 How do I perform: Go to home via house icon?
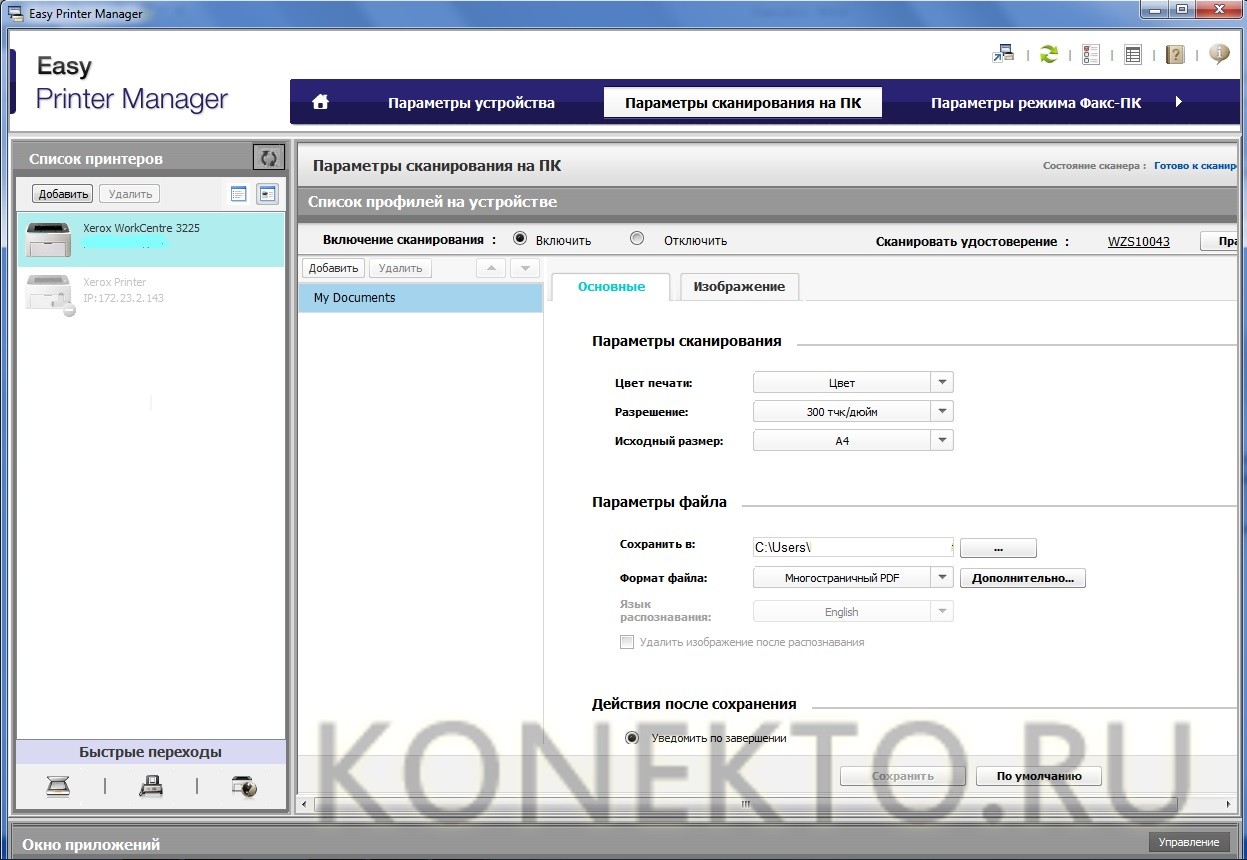click(320, 102)
